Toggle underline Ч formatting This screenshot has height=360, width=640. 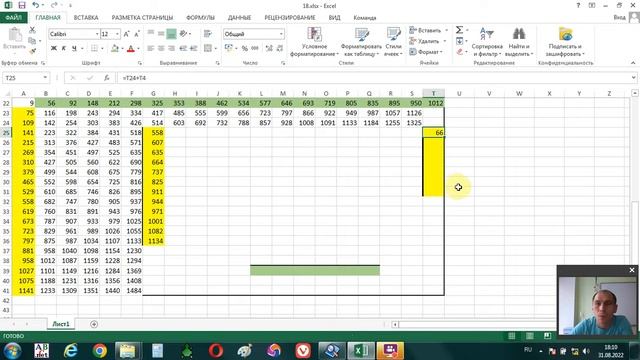pos(74,48)
